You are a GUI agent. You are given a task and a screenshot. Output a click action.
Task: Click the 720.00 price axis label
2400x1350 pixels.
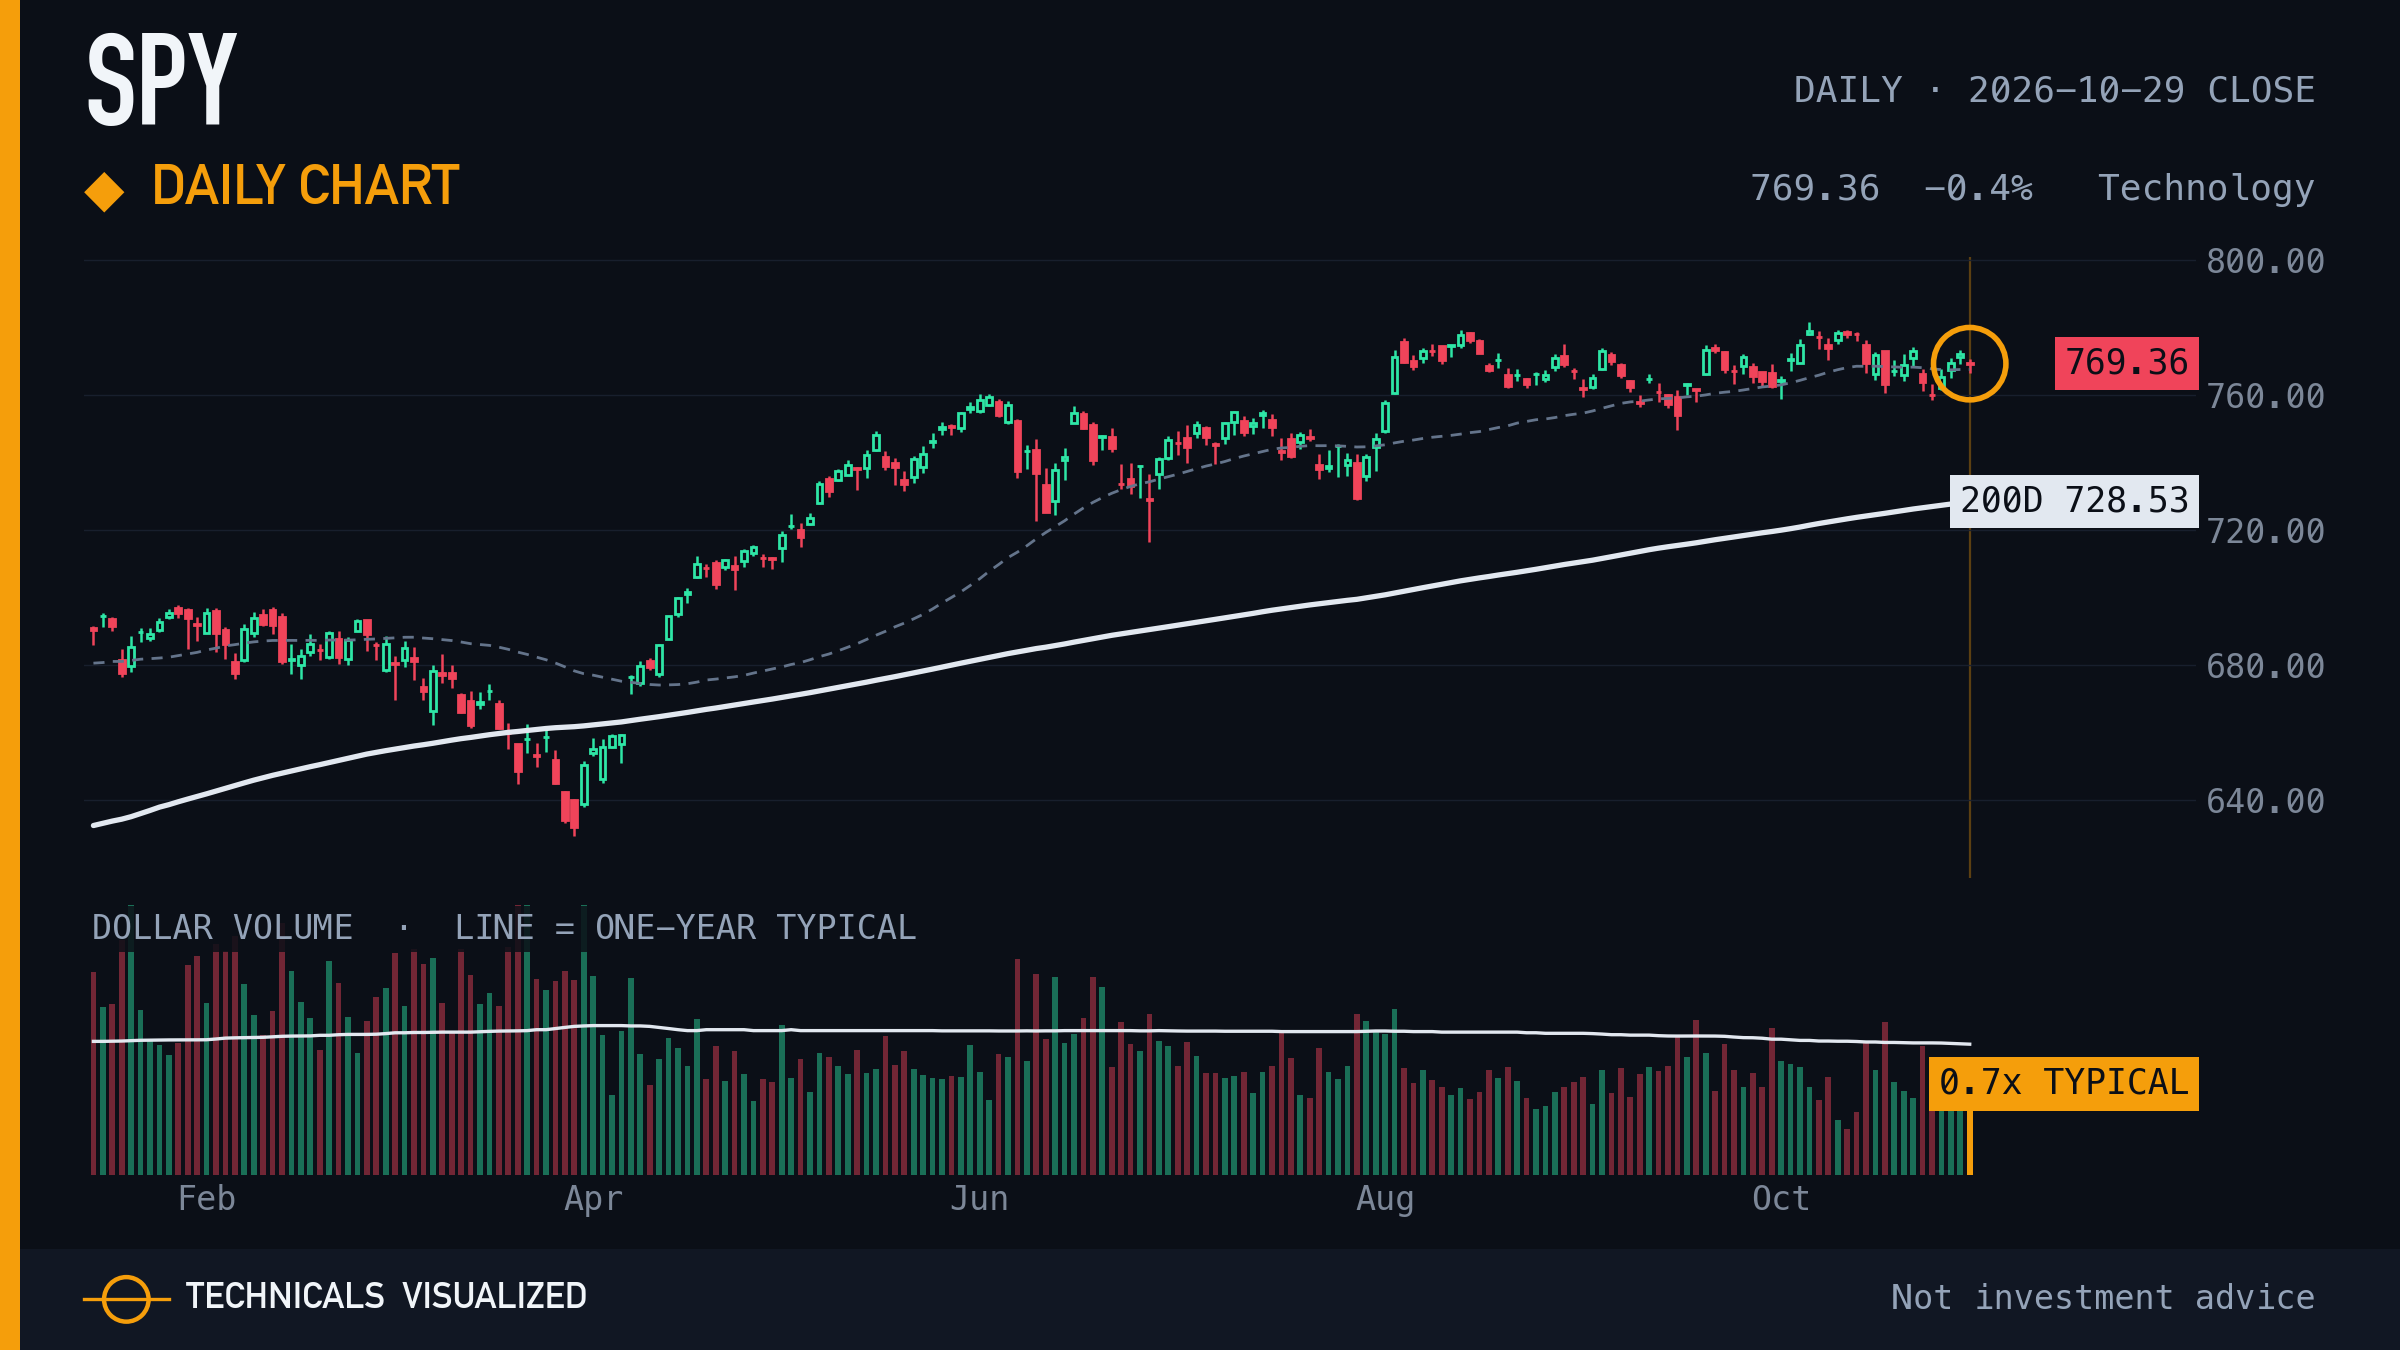point(2265,532)
